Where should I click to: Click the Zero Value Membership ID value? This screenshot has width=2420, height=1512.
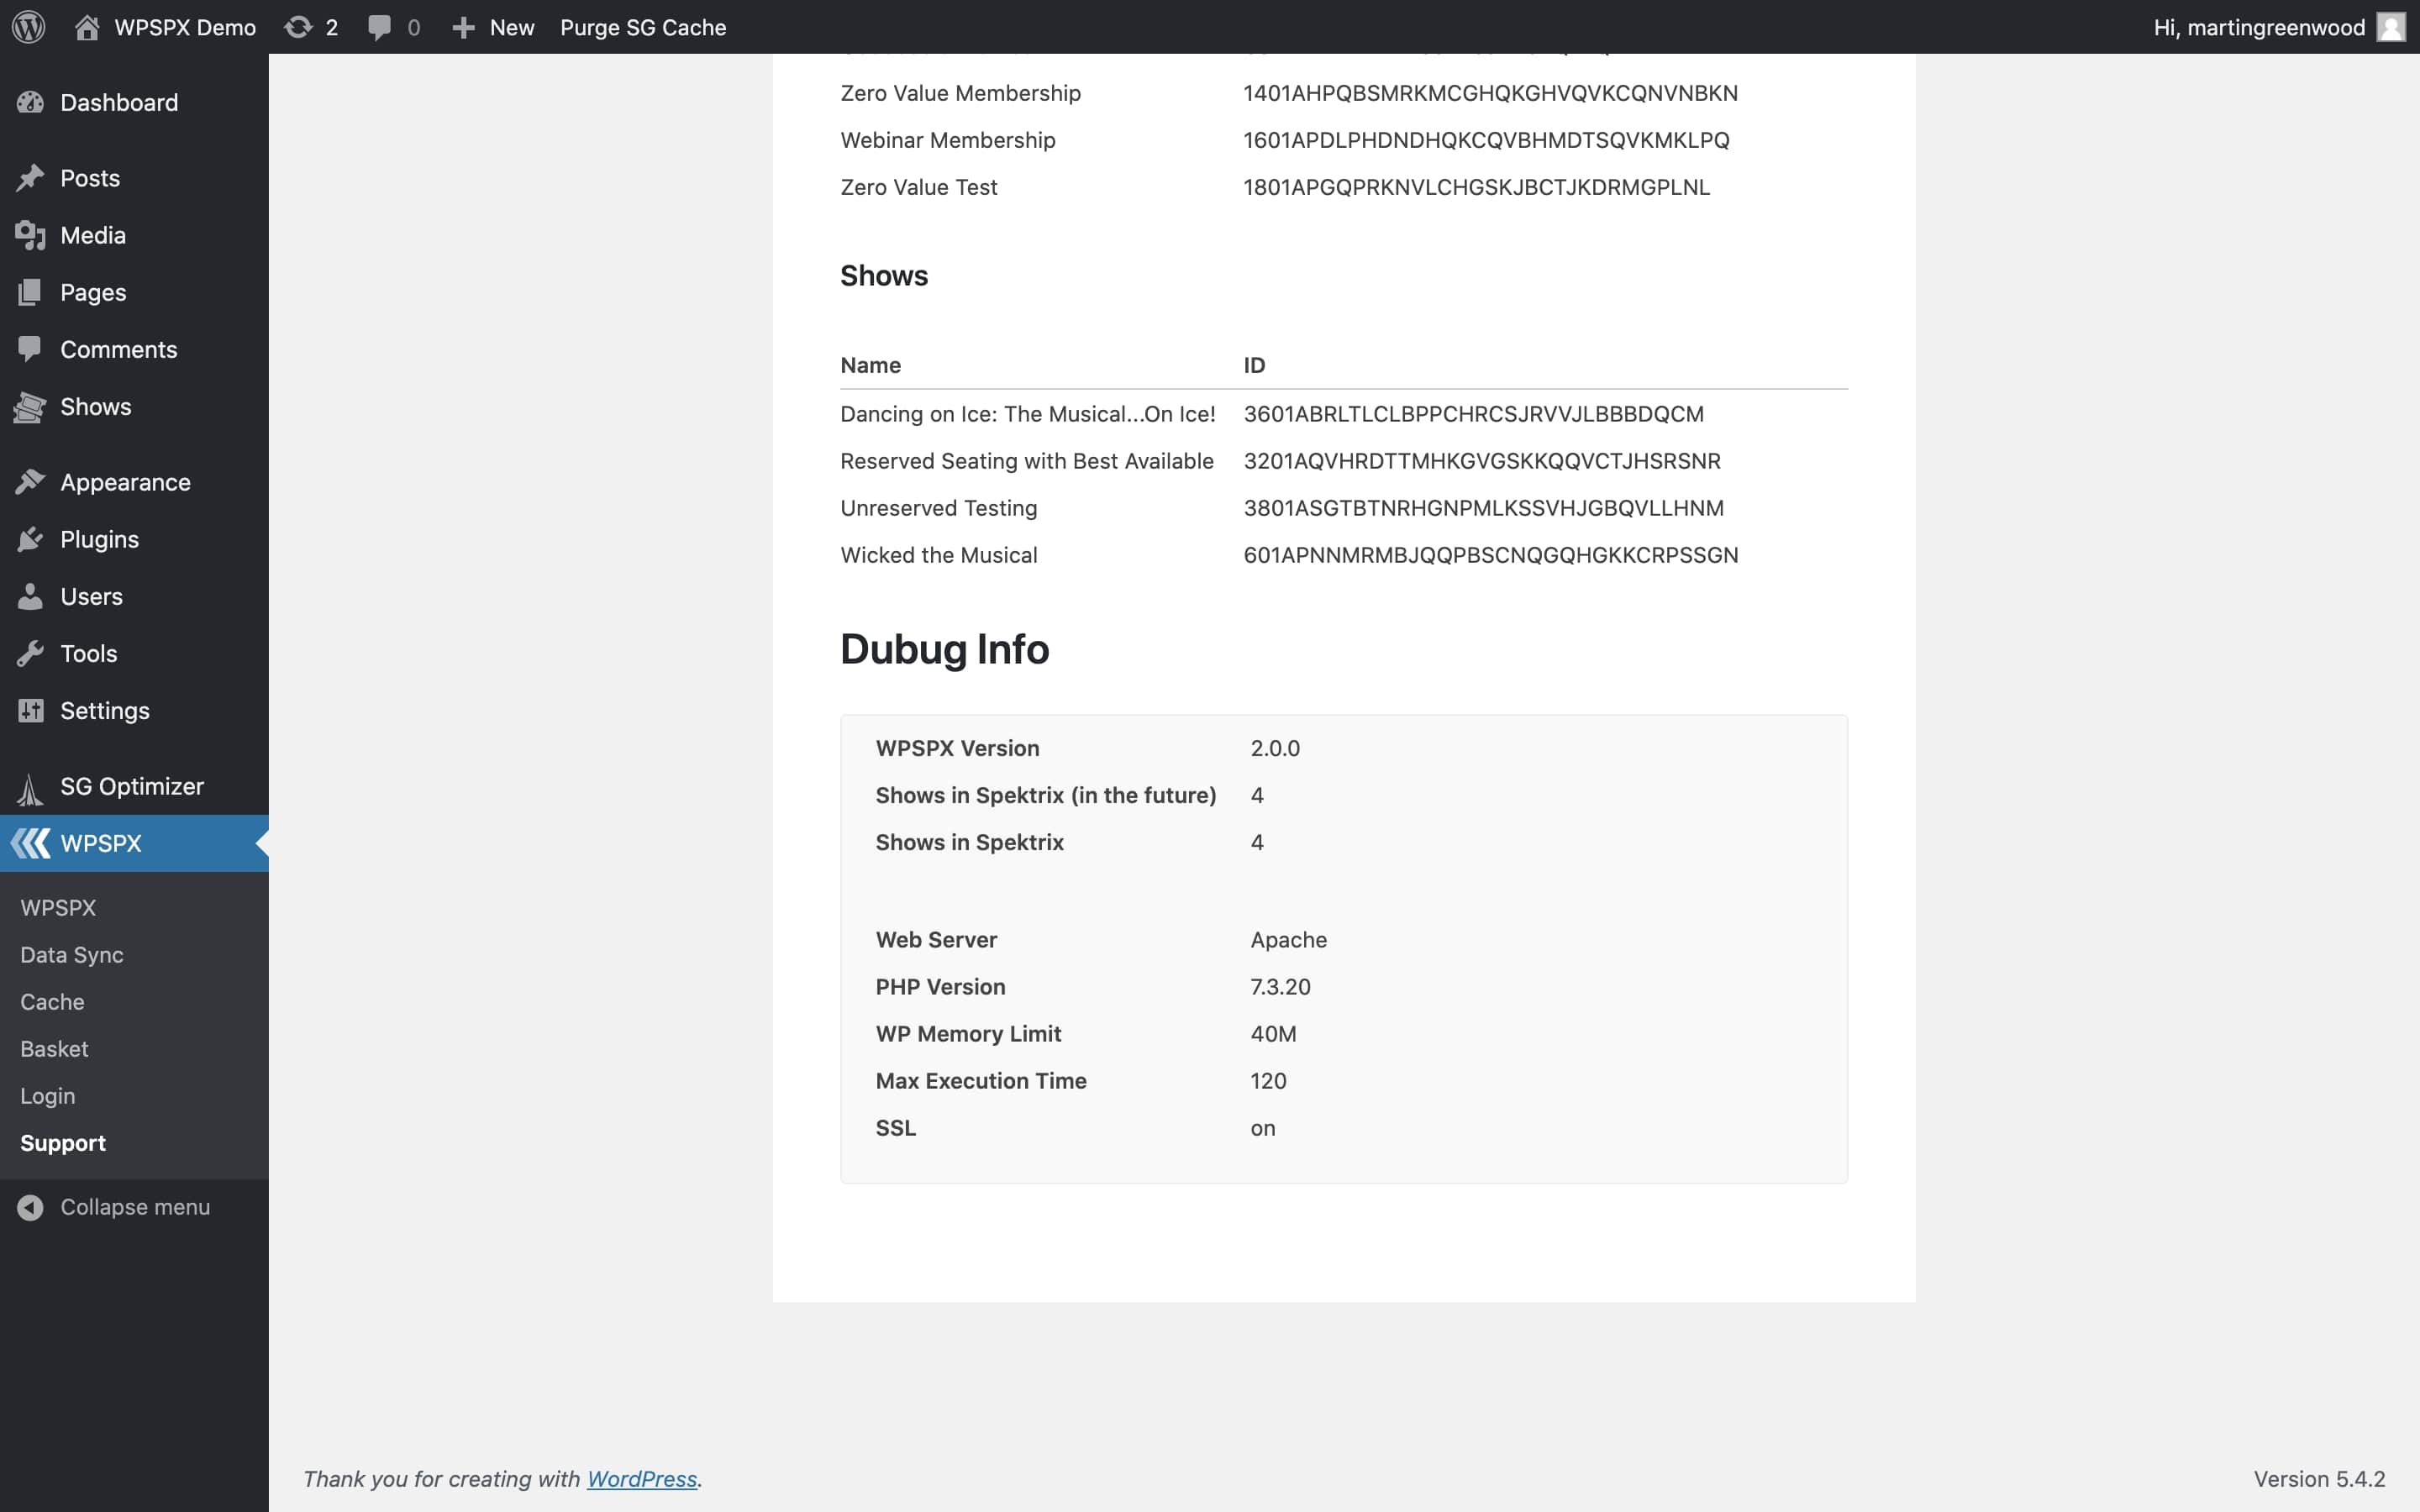(x=1490, y=93)
